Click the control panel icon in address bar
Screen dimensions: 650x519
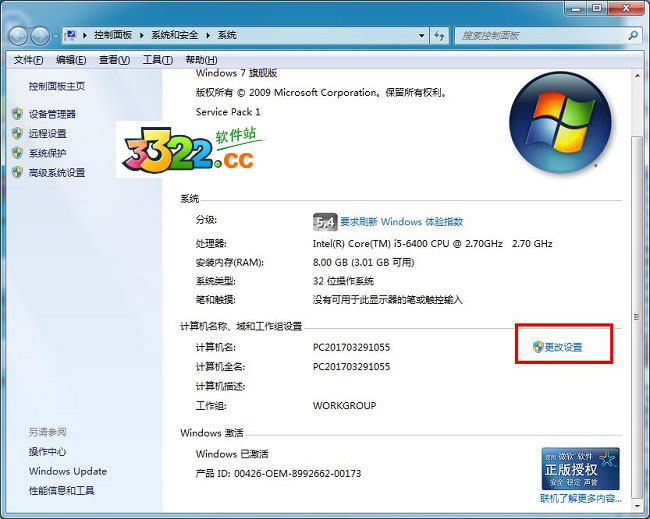click(x=71, y=35)
